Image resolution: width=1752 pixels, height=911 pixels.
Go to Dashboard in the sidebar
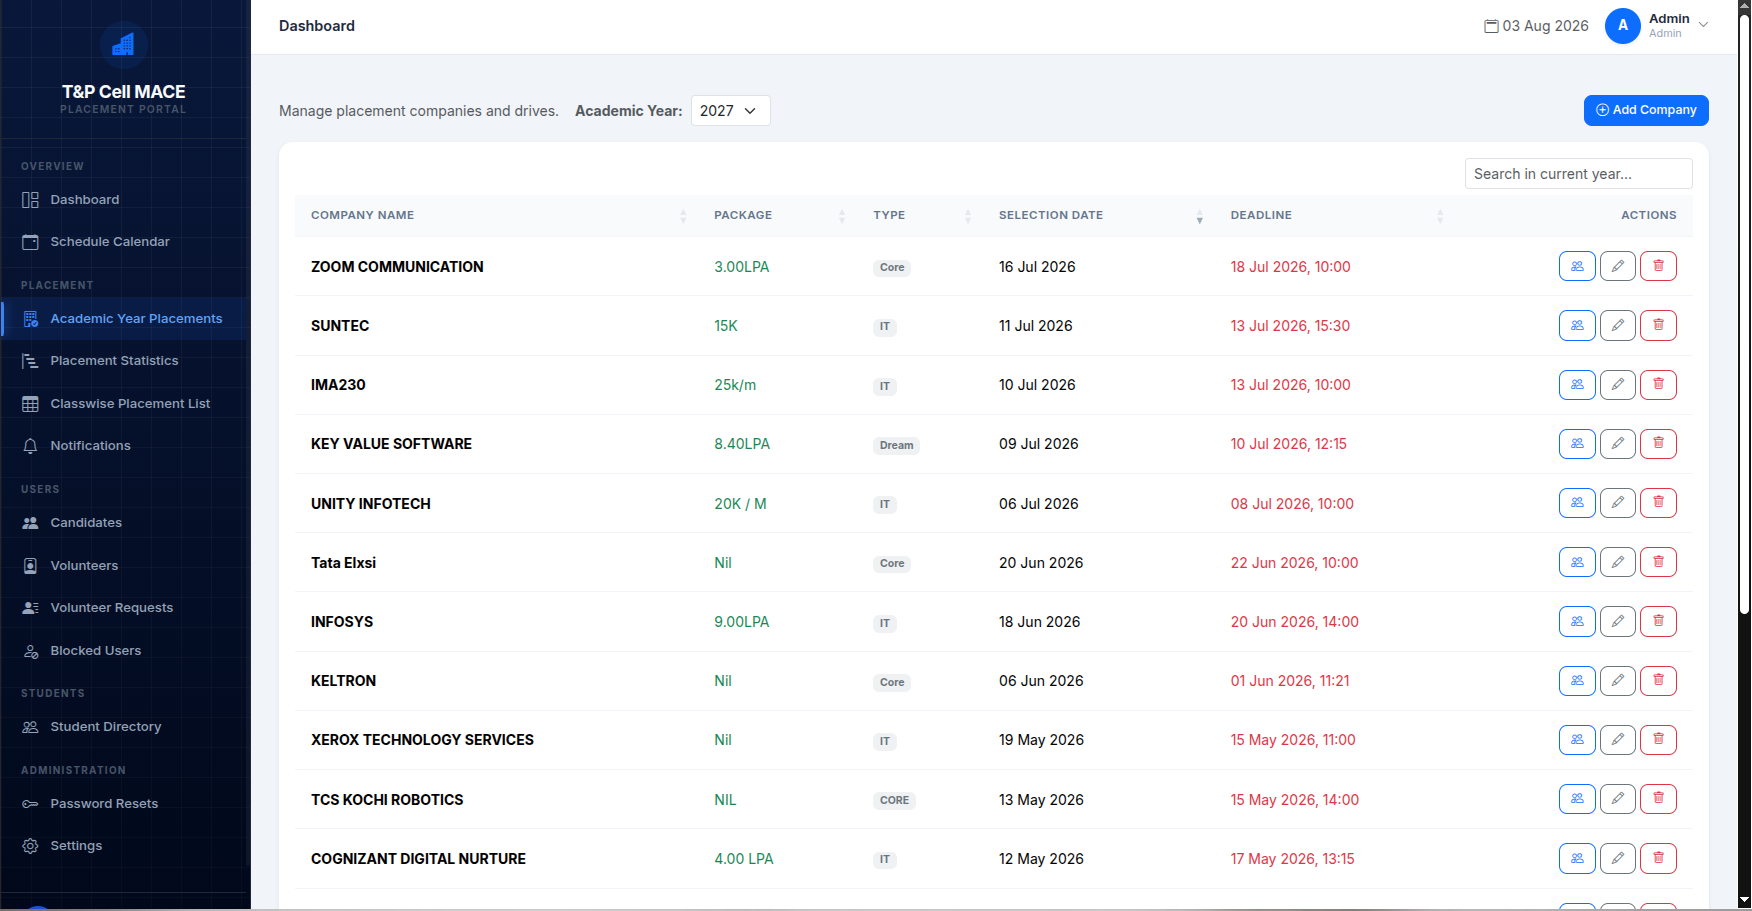pos(124,200)
